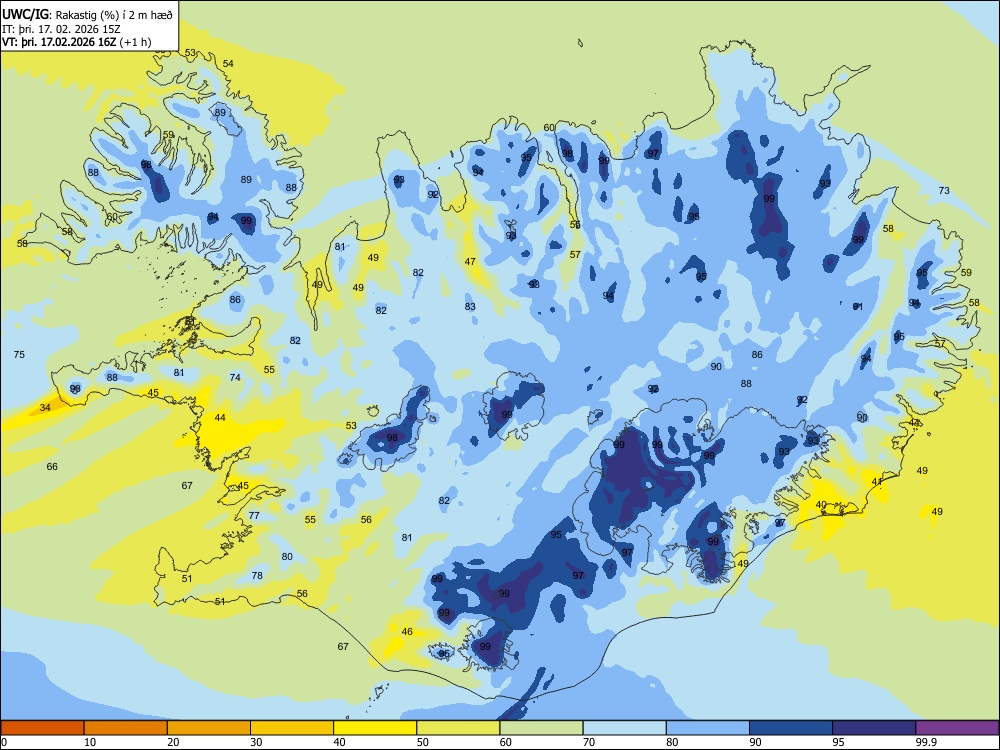Click the purple legend swatch above 99.9
Image resolution: width=1000 pixels, height=750 pixels.
point(957,728)
